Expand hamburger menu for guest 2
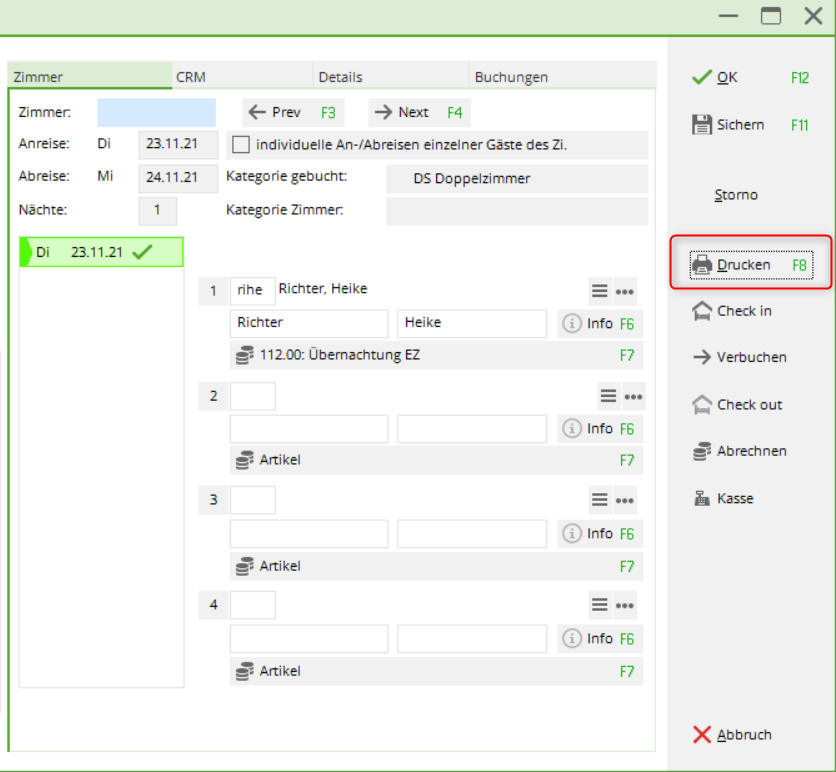 pos(608,396)
